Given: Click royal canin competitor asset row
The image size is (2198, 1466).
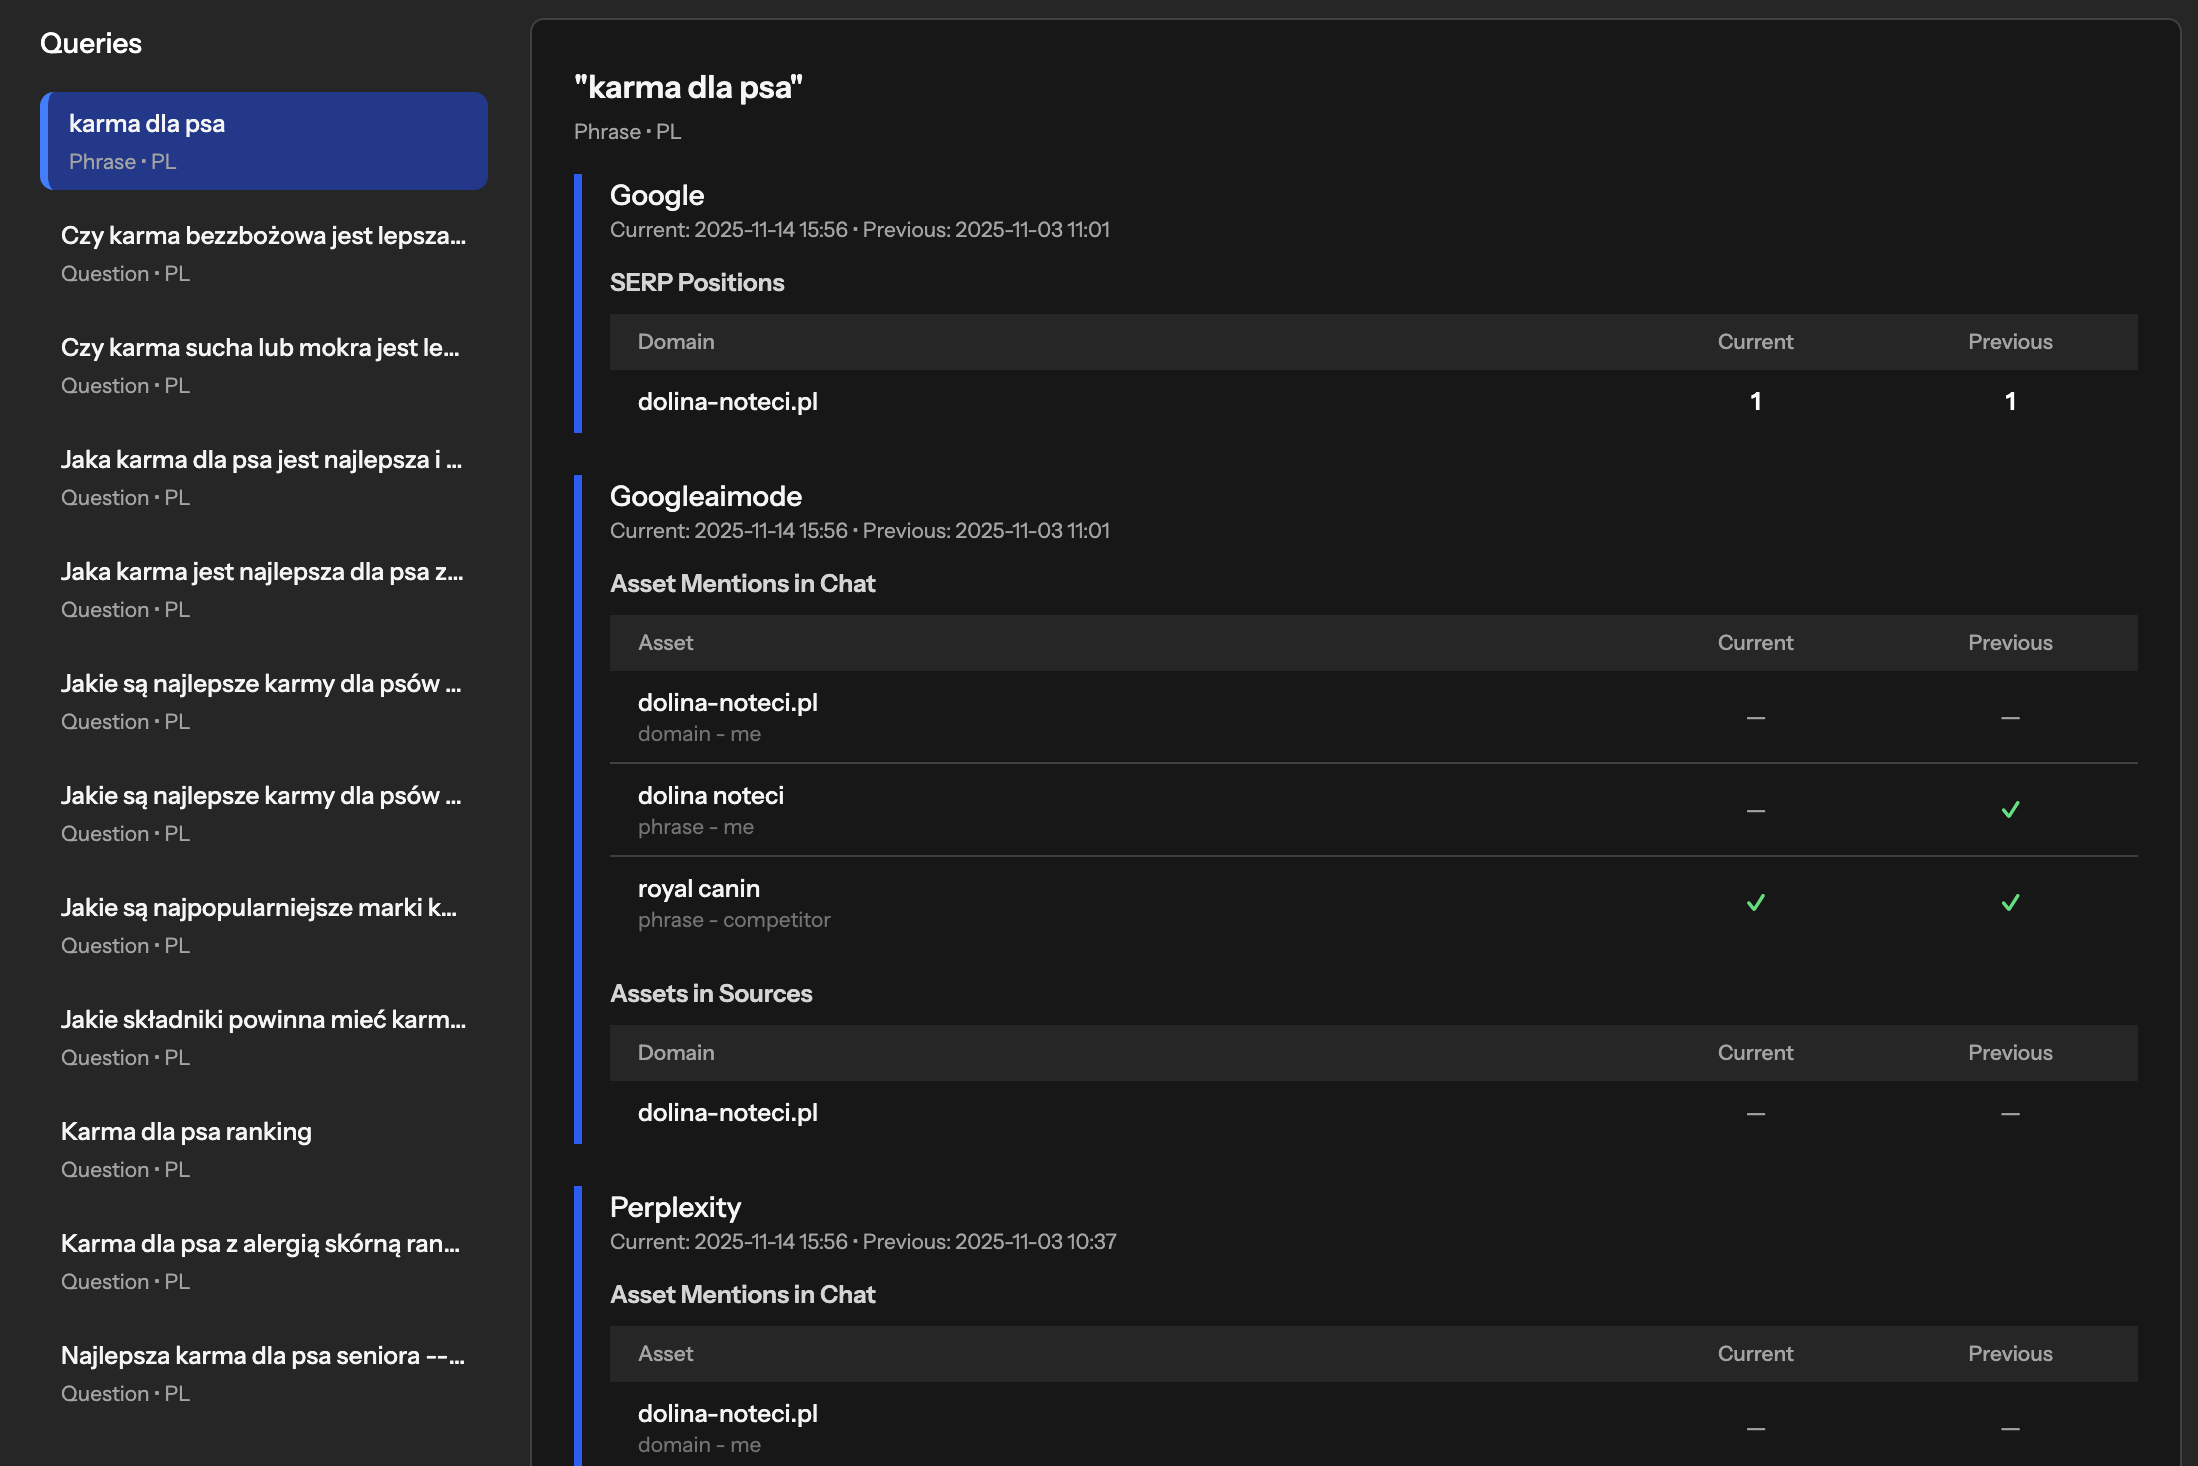Looking at the screenshot, I should point(734,903).
